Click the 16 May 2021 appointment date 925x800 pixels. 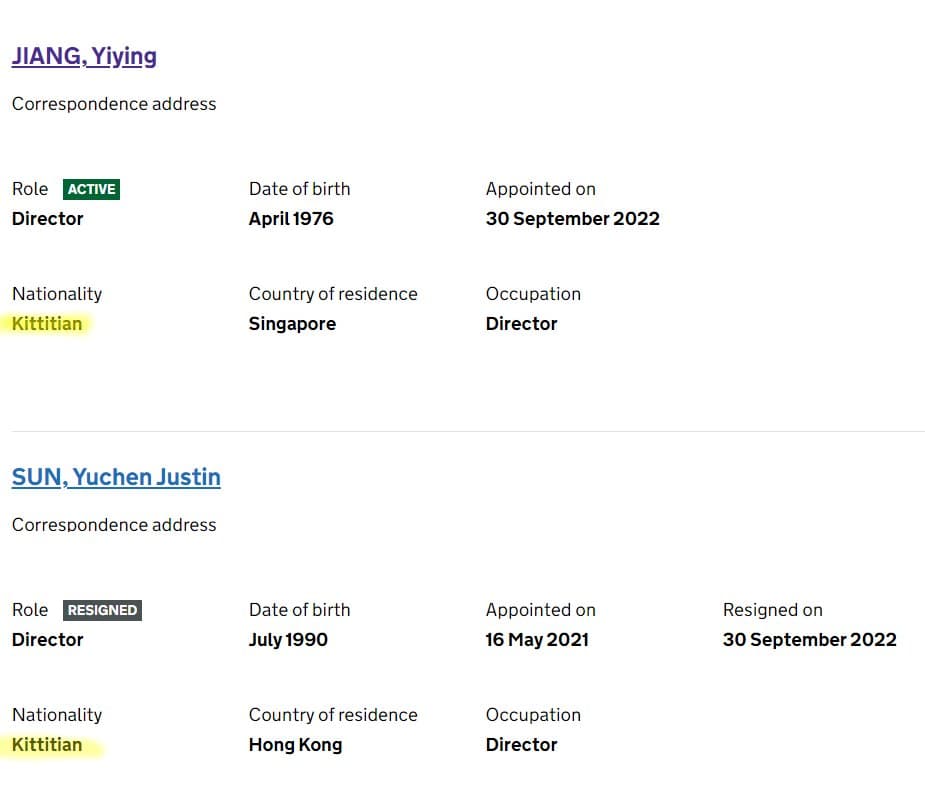537,640
